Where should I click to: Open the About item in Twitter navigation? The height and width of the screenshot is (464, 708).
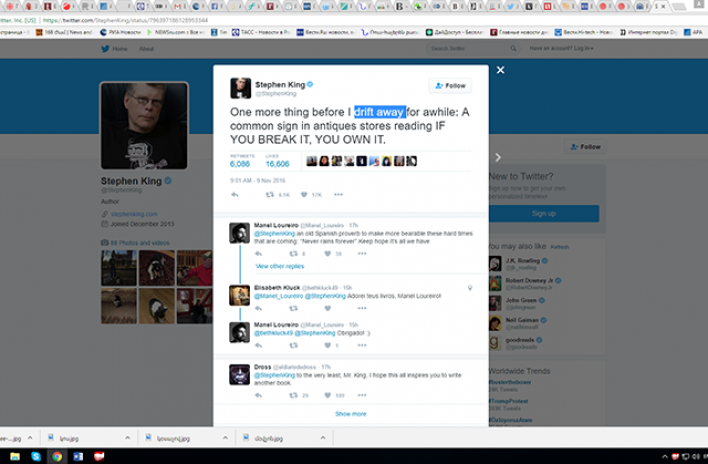coord(146,48)
